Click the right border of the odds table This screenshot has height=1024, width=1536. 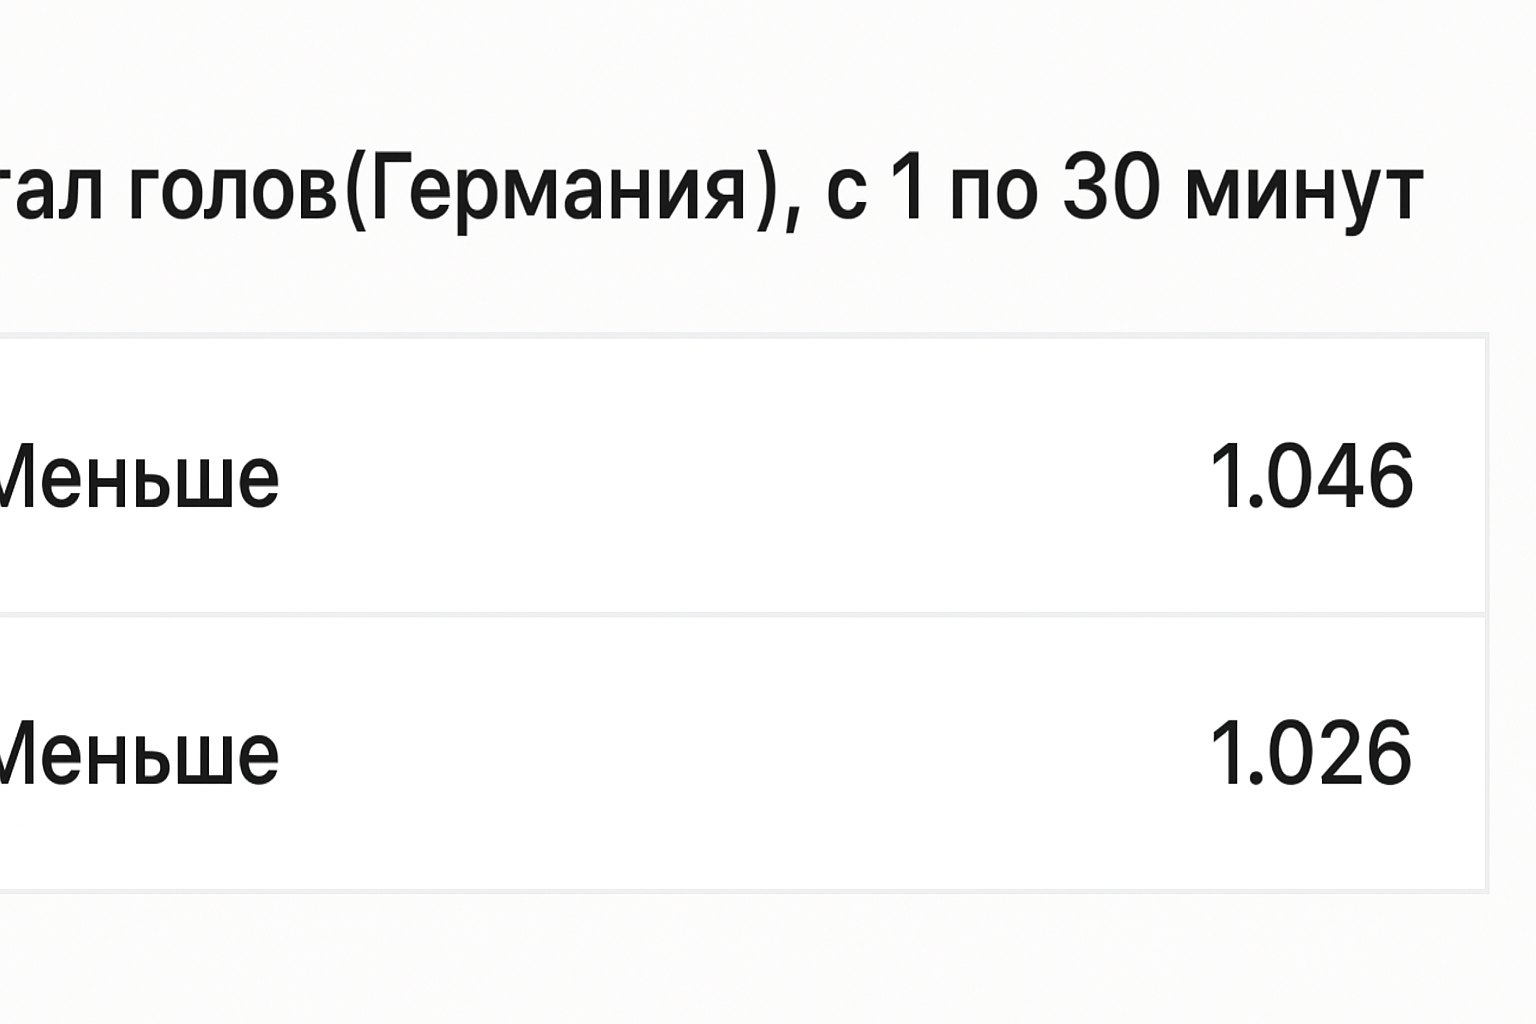[1487, 615]
